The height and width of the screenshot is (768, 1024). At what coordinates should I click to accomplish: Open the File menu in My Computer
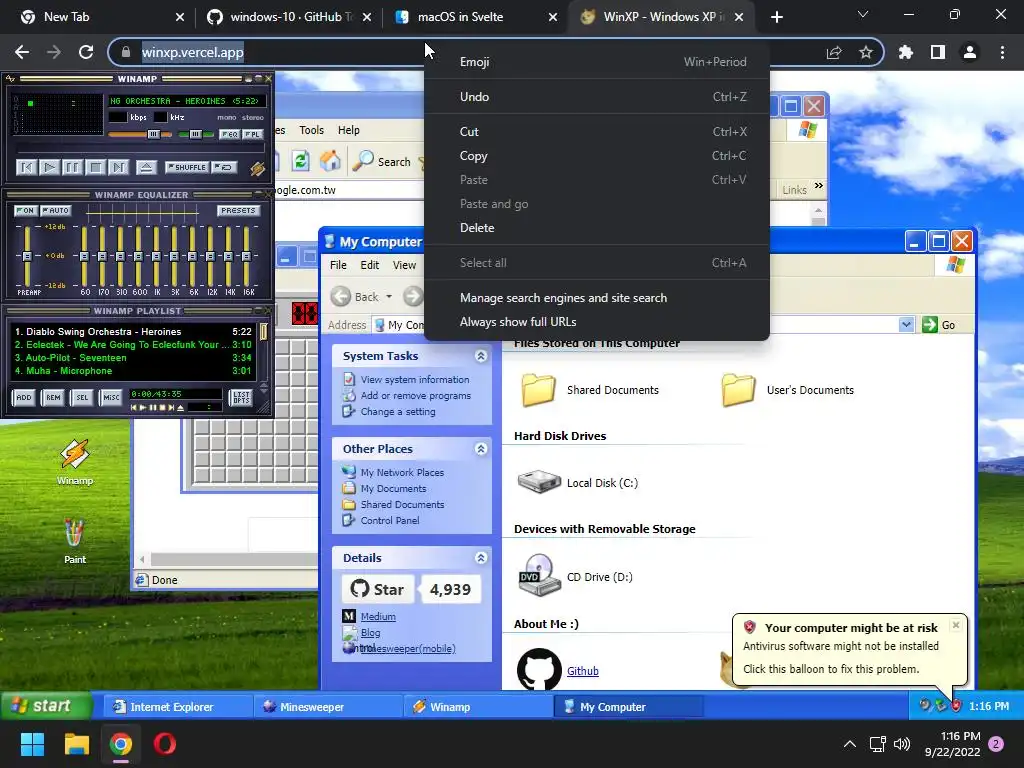click(x=338, y=265)
